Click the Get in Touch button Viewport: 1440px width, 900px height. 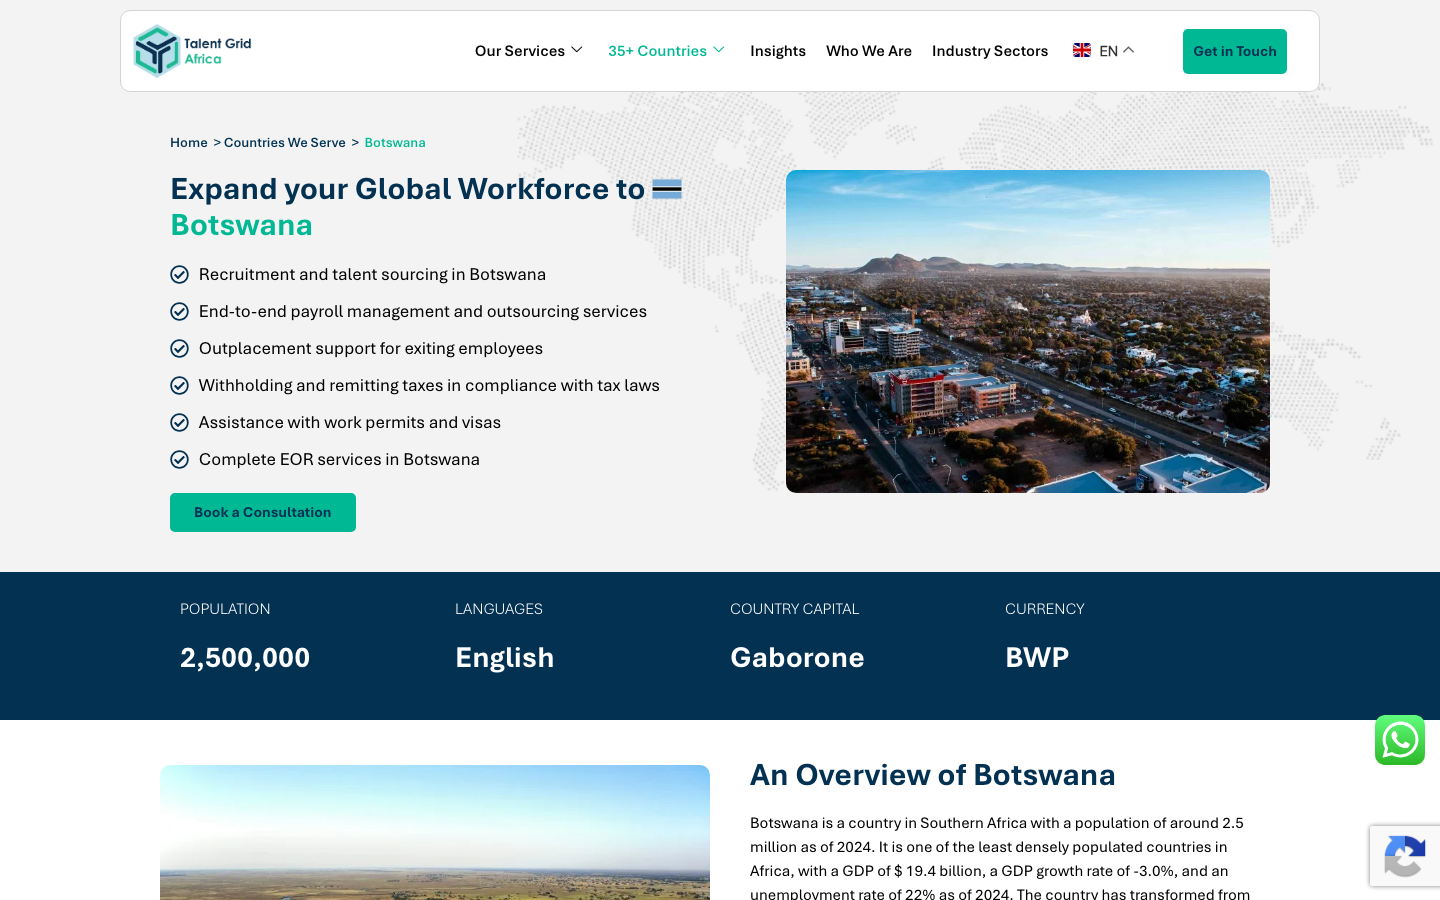pos(1235,51)
